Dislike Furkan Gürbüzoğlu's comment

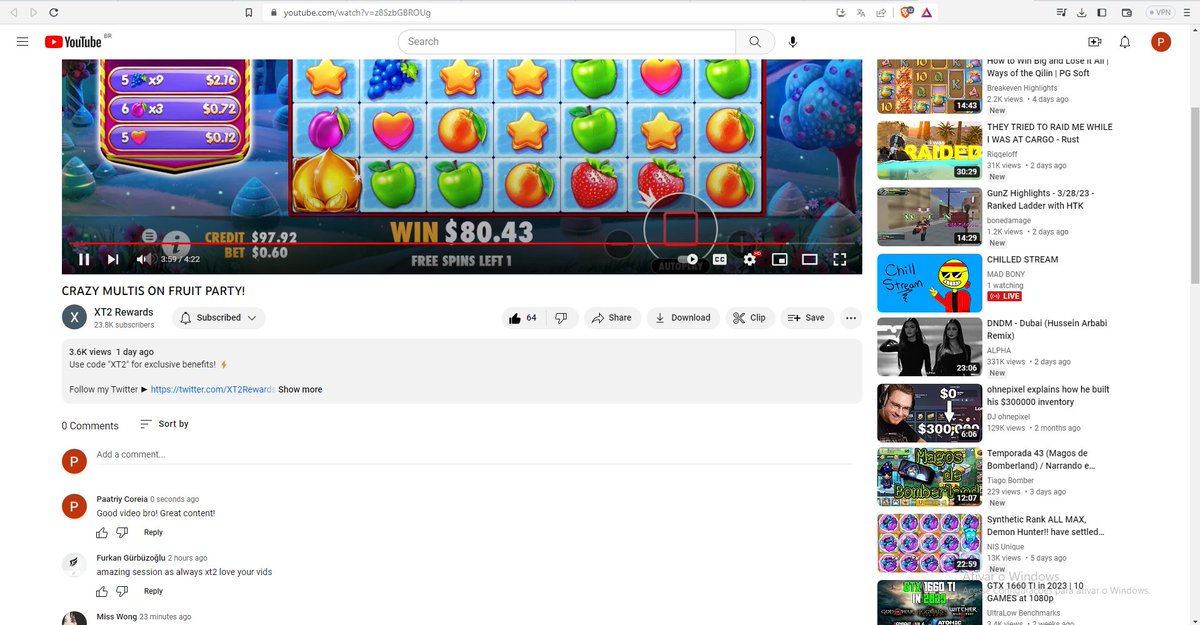tap(122, 592)
